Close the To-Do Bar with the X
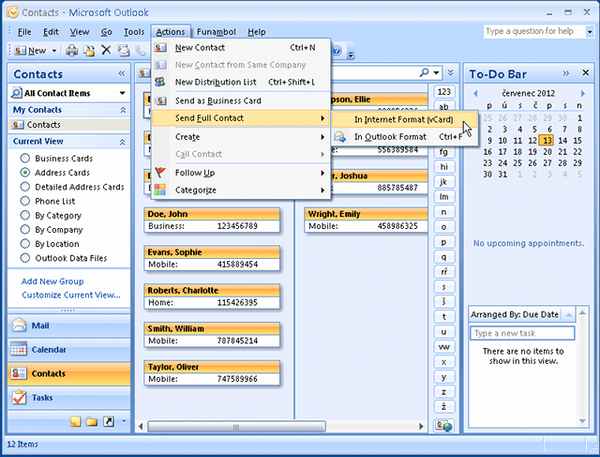The width and height of the screenshot is (600, 457). [x=588, y=73]
